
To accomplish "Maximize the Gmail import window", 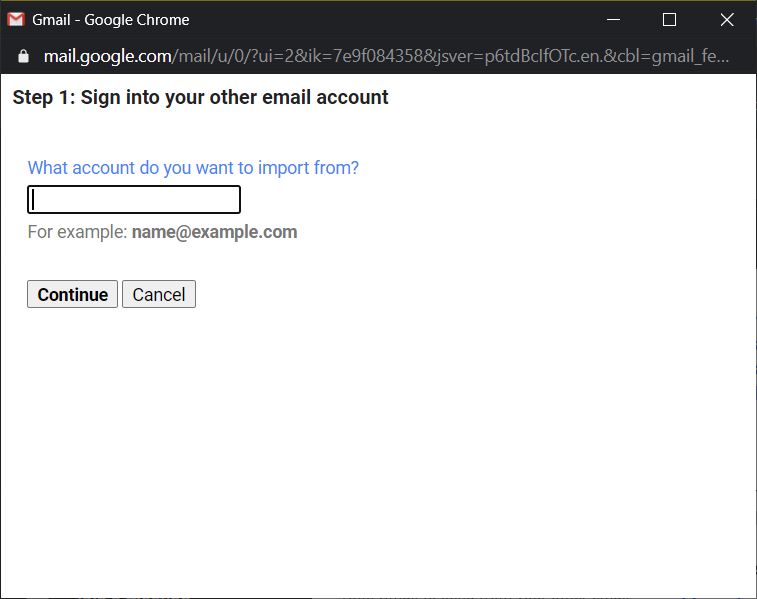I will [x=669, y=20].
